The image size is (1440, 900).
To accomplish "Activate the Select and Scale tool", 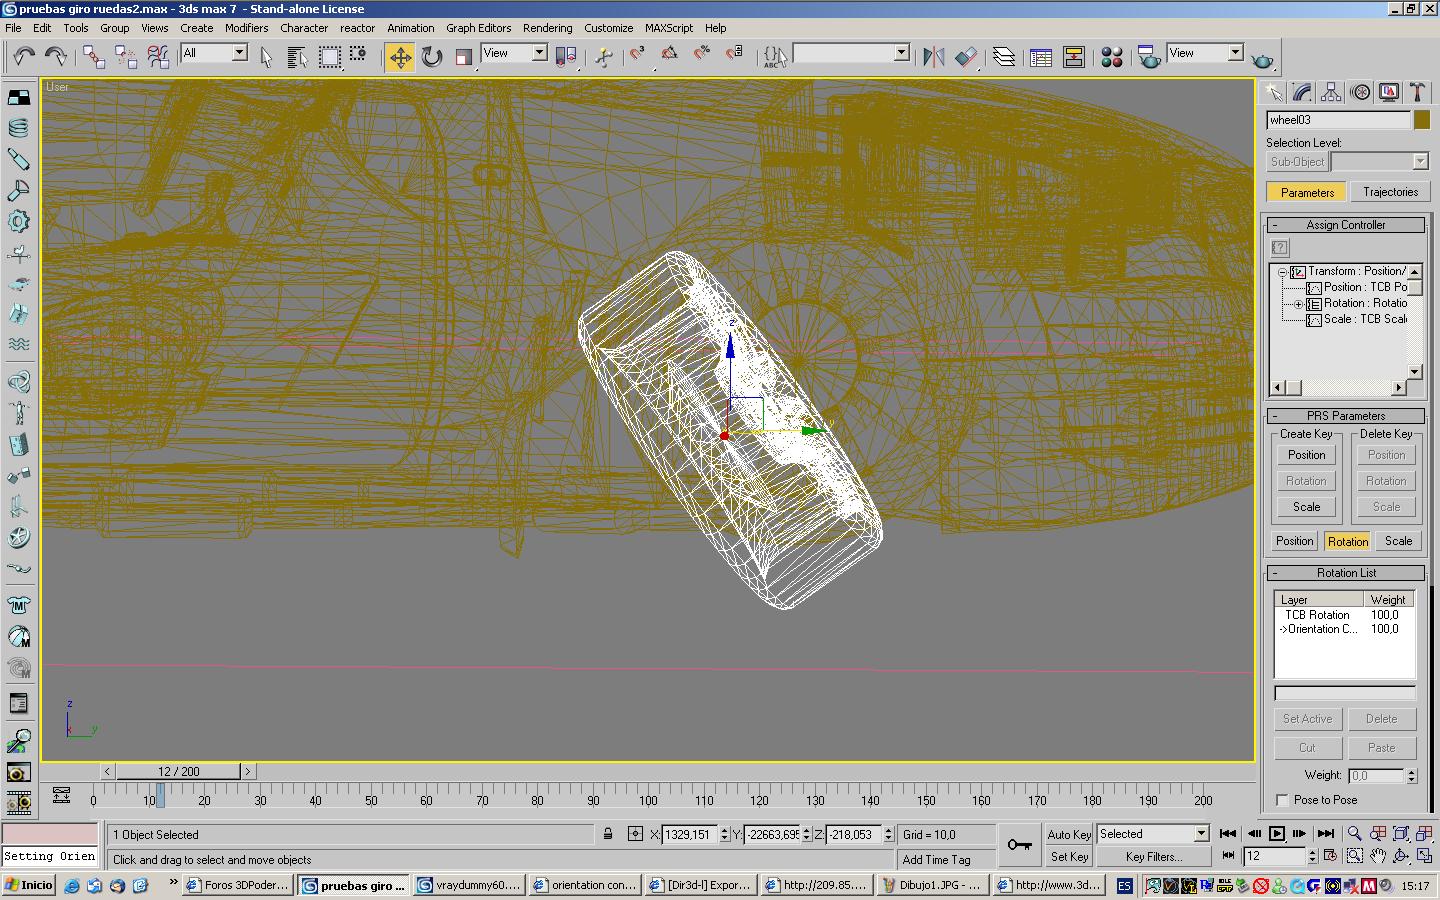I will (463, 56).
